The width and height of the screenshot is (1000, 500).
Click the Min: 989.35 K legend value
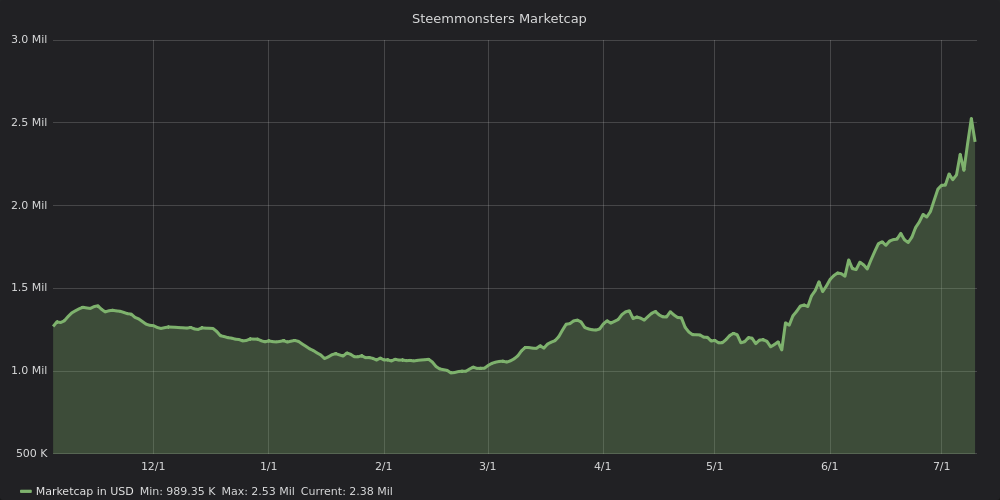click(177, 492)
